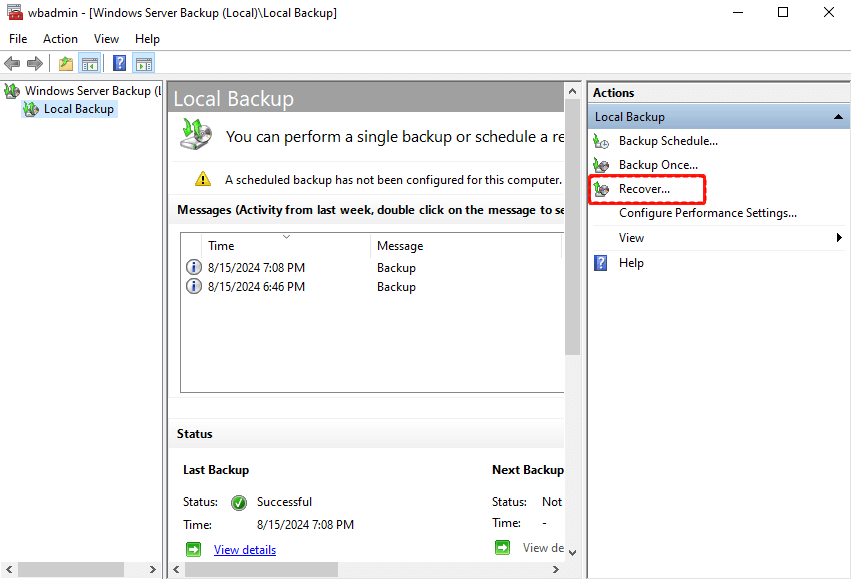Click the center pane vertical scrollbar thumb
The image size is (851, 579).
[572, 227]
